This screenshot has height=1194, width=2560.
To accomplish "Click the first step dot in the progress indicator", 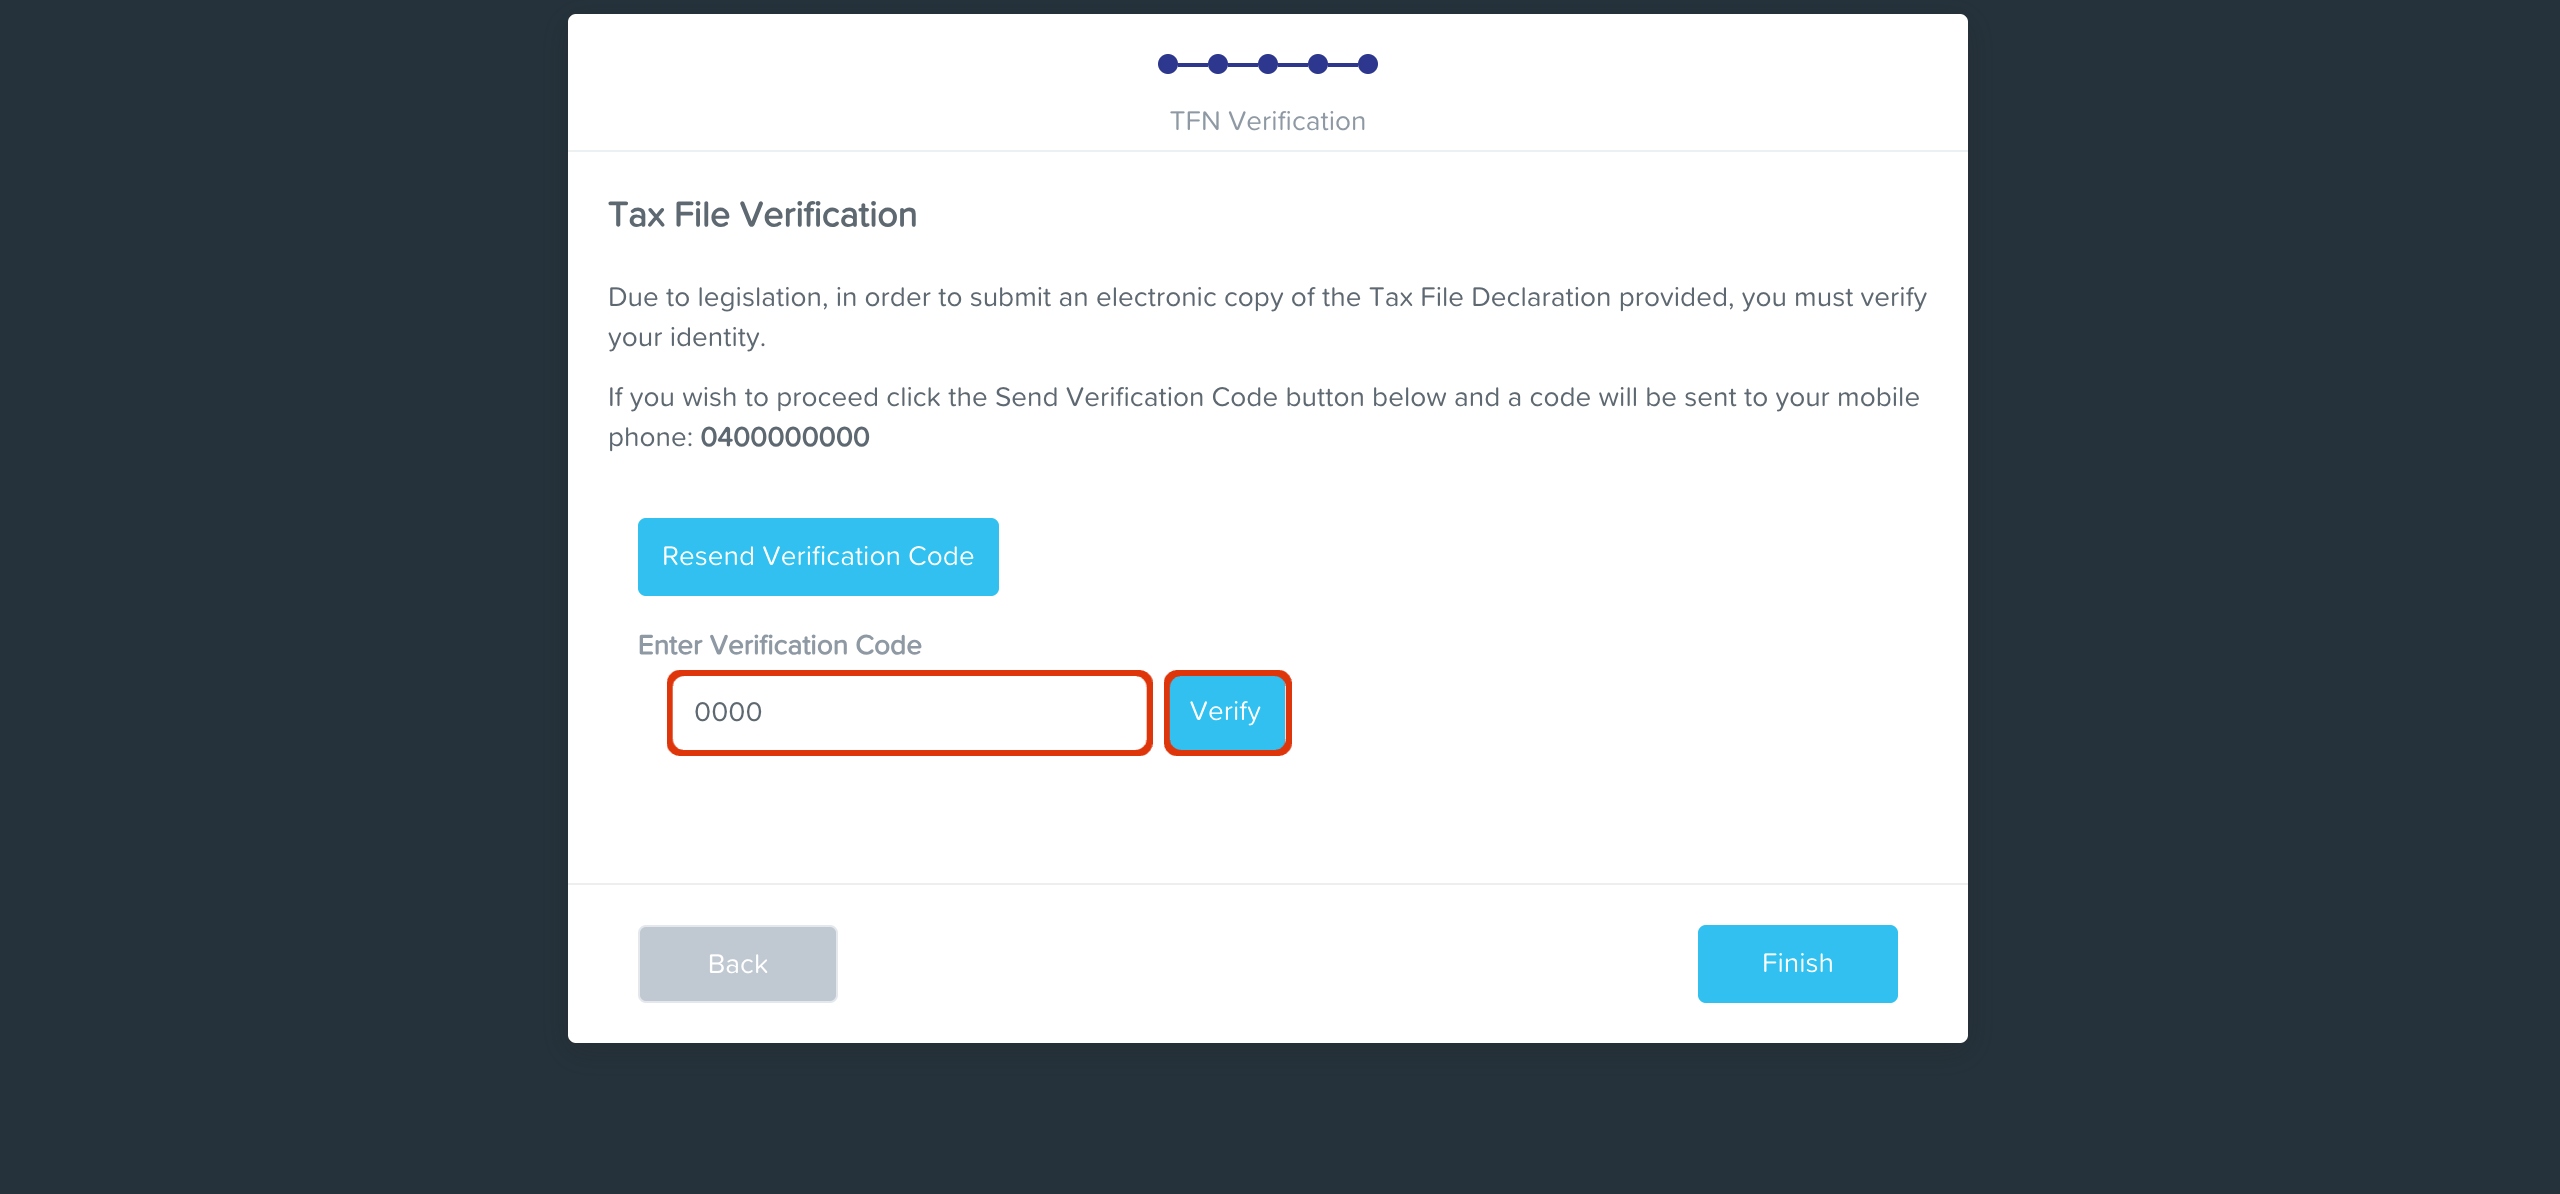I will [x=1168, y=64].
